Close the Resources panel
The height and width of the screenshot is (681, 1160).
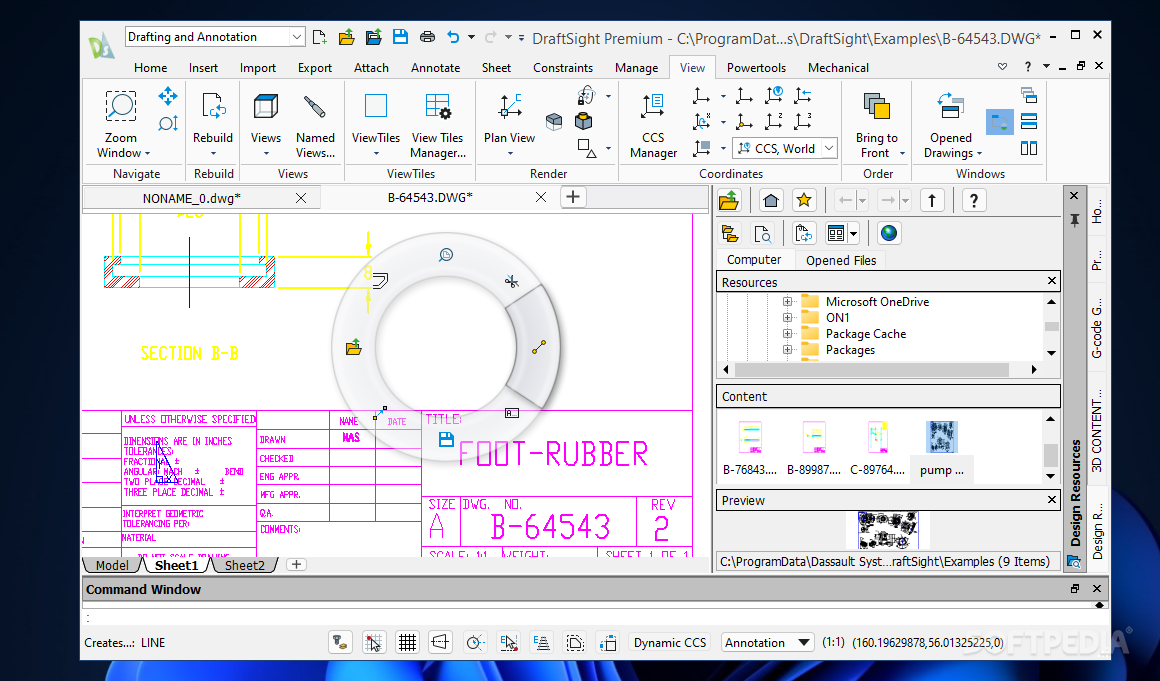pyautogui.click(x=1051, y=282)
